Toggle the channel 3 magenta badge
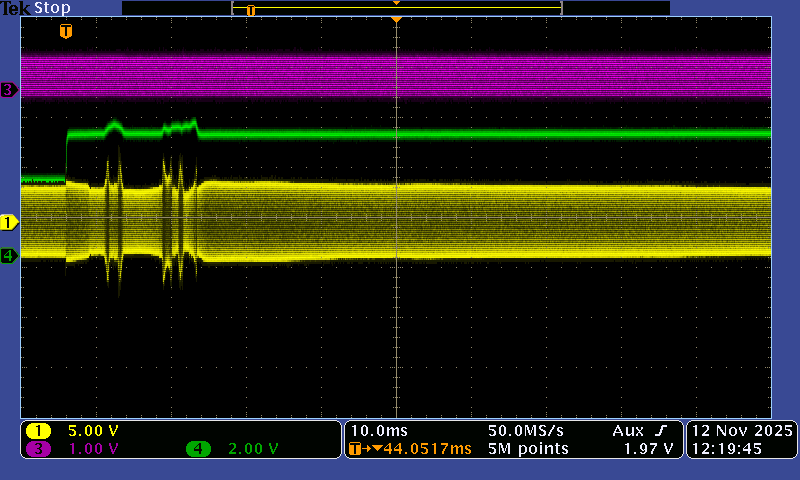 point(39,449)
